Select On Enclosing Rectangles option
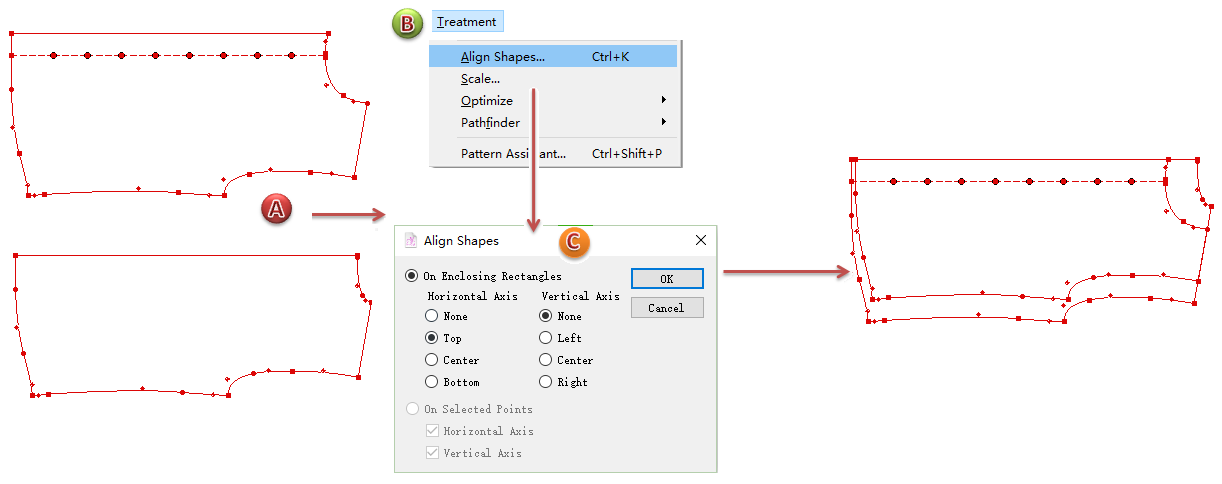 point(411,276)
